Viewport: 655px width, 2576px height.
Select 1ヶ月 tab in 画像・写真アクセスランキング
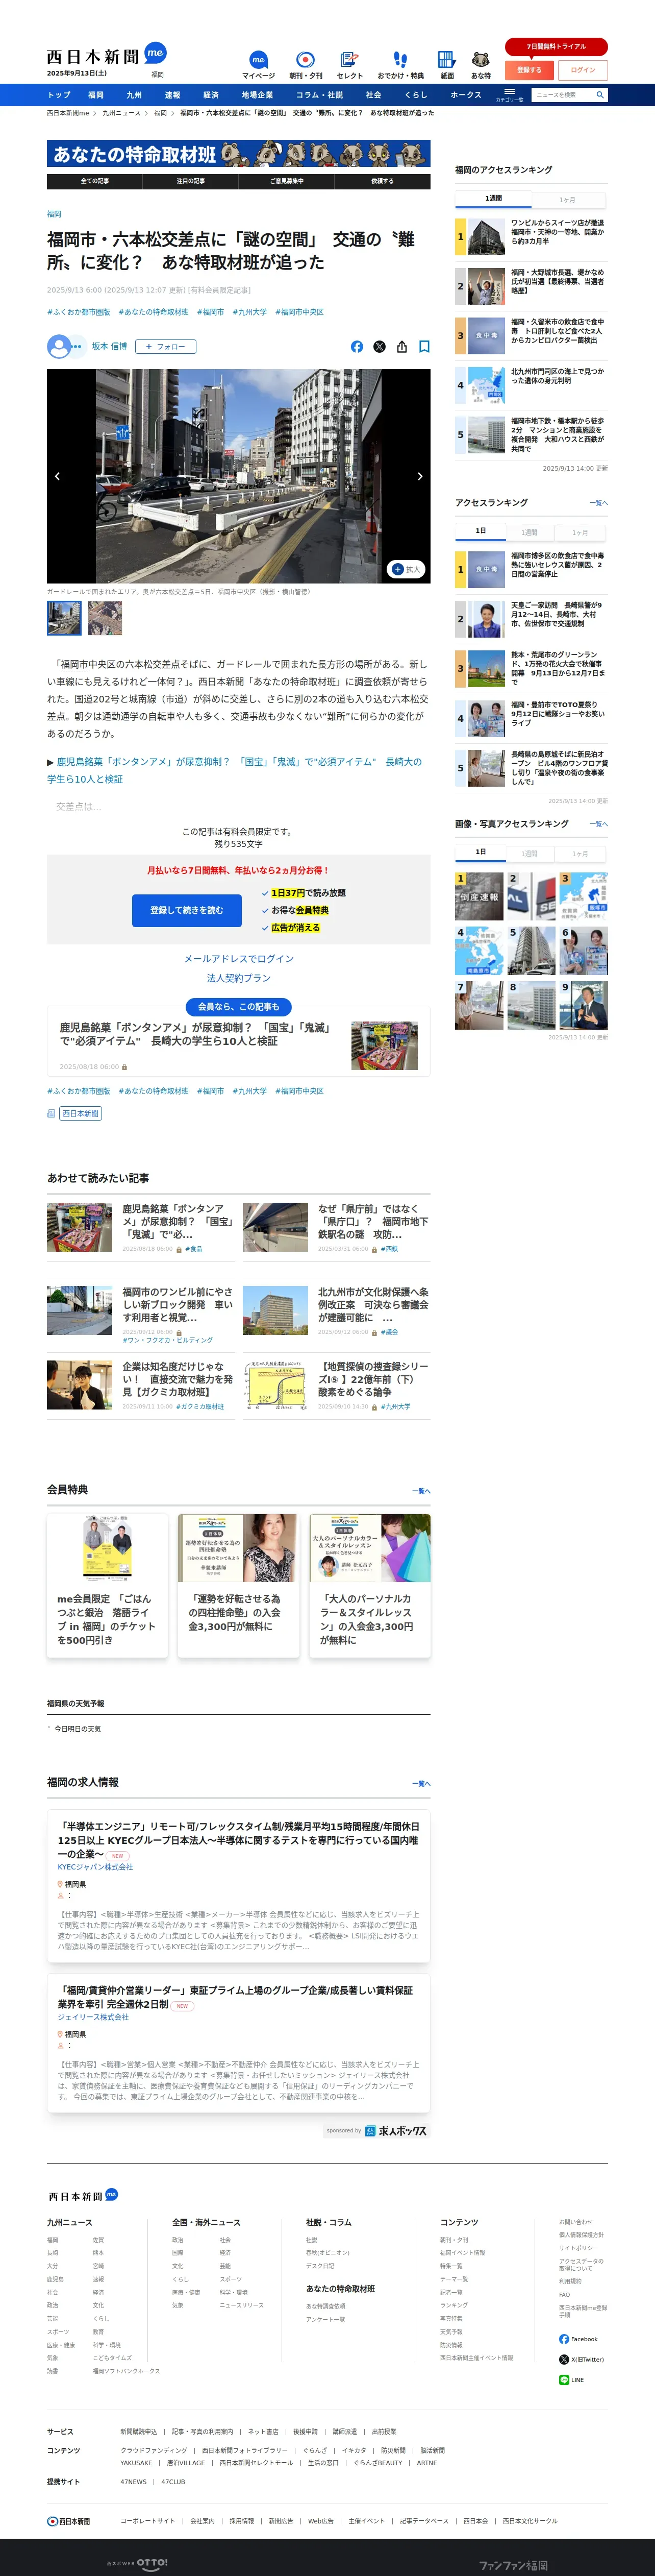pyautogui.click(x=580, y=853)
